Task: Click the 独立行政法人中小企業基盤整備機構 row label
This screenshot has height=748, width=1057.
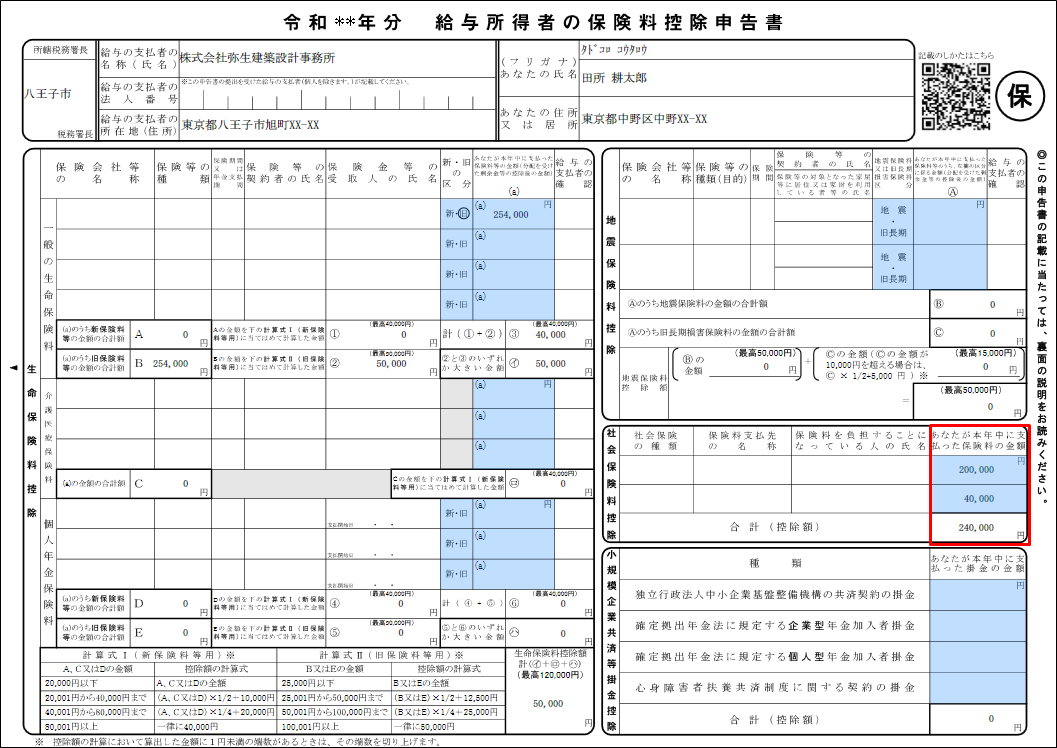Action: 775,595
